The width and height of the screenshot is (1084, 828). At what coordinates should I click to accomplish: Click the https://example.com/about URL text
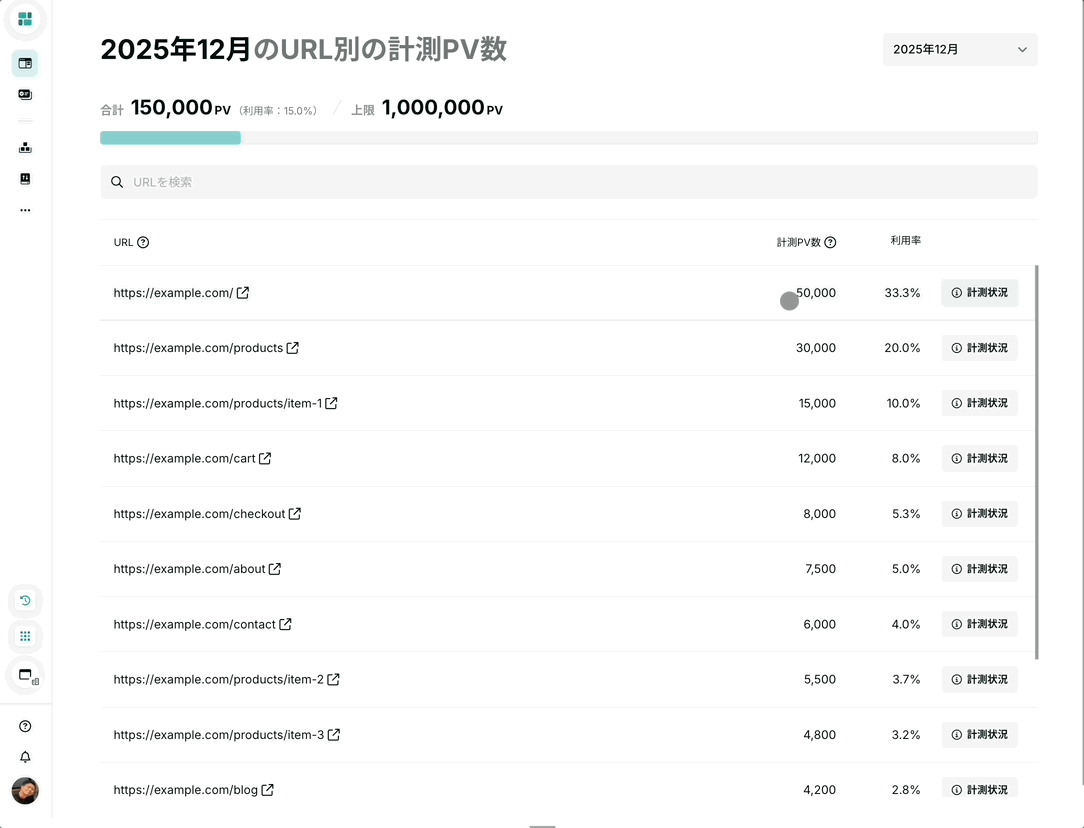click(189, 569)
